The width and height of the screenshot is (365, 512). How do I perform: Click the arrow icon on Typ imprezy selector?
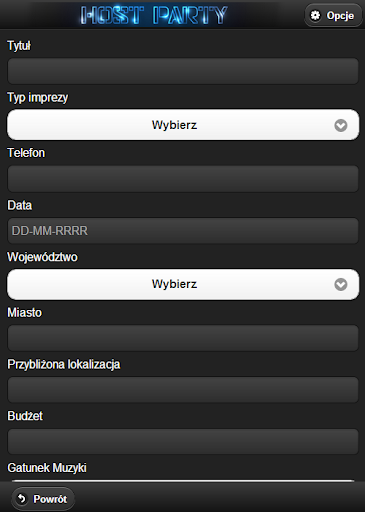pos(341,125)
